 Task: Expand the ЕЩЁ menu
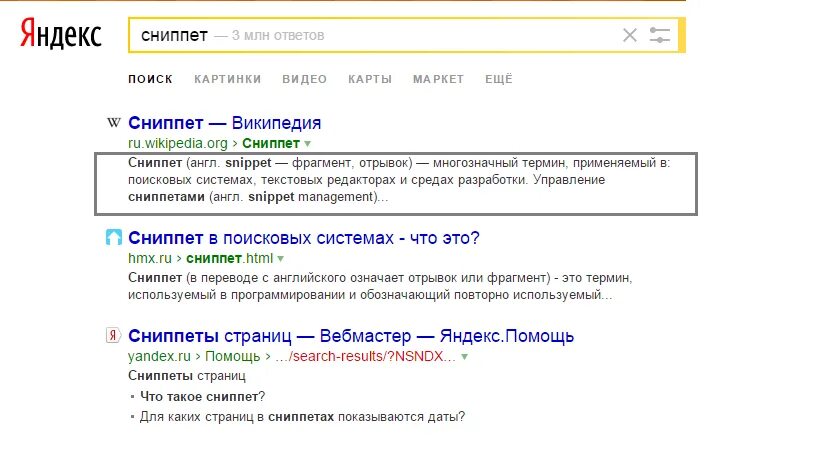(499, 79)
